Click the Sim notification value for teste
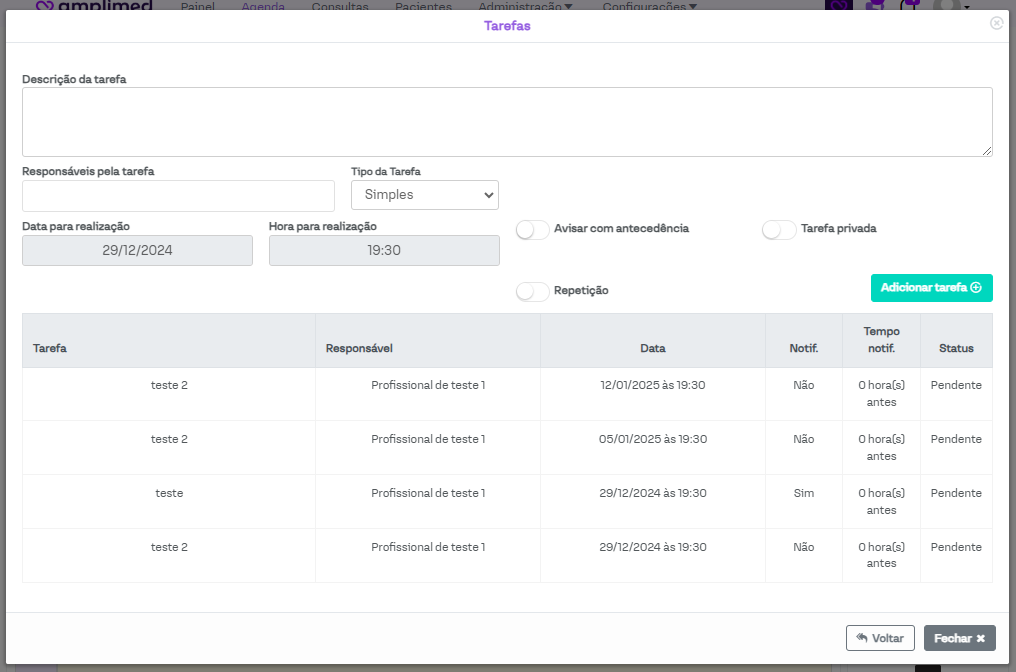This screenshot has height=672, width=1016. (804, 493)
